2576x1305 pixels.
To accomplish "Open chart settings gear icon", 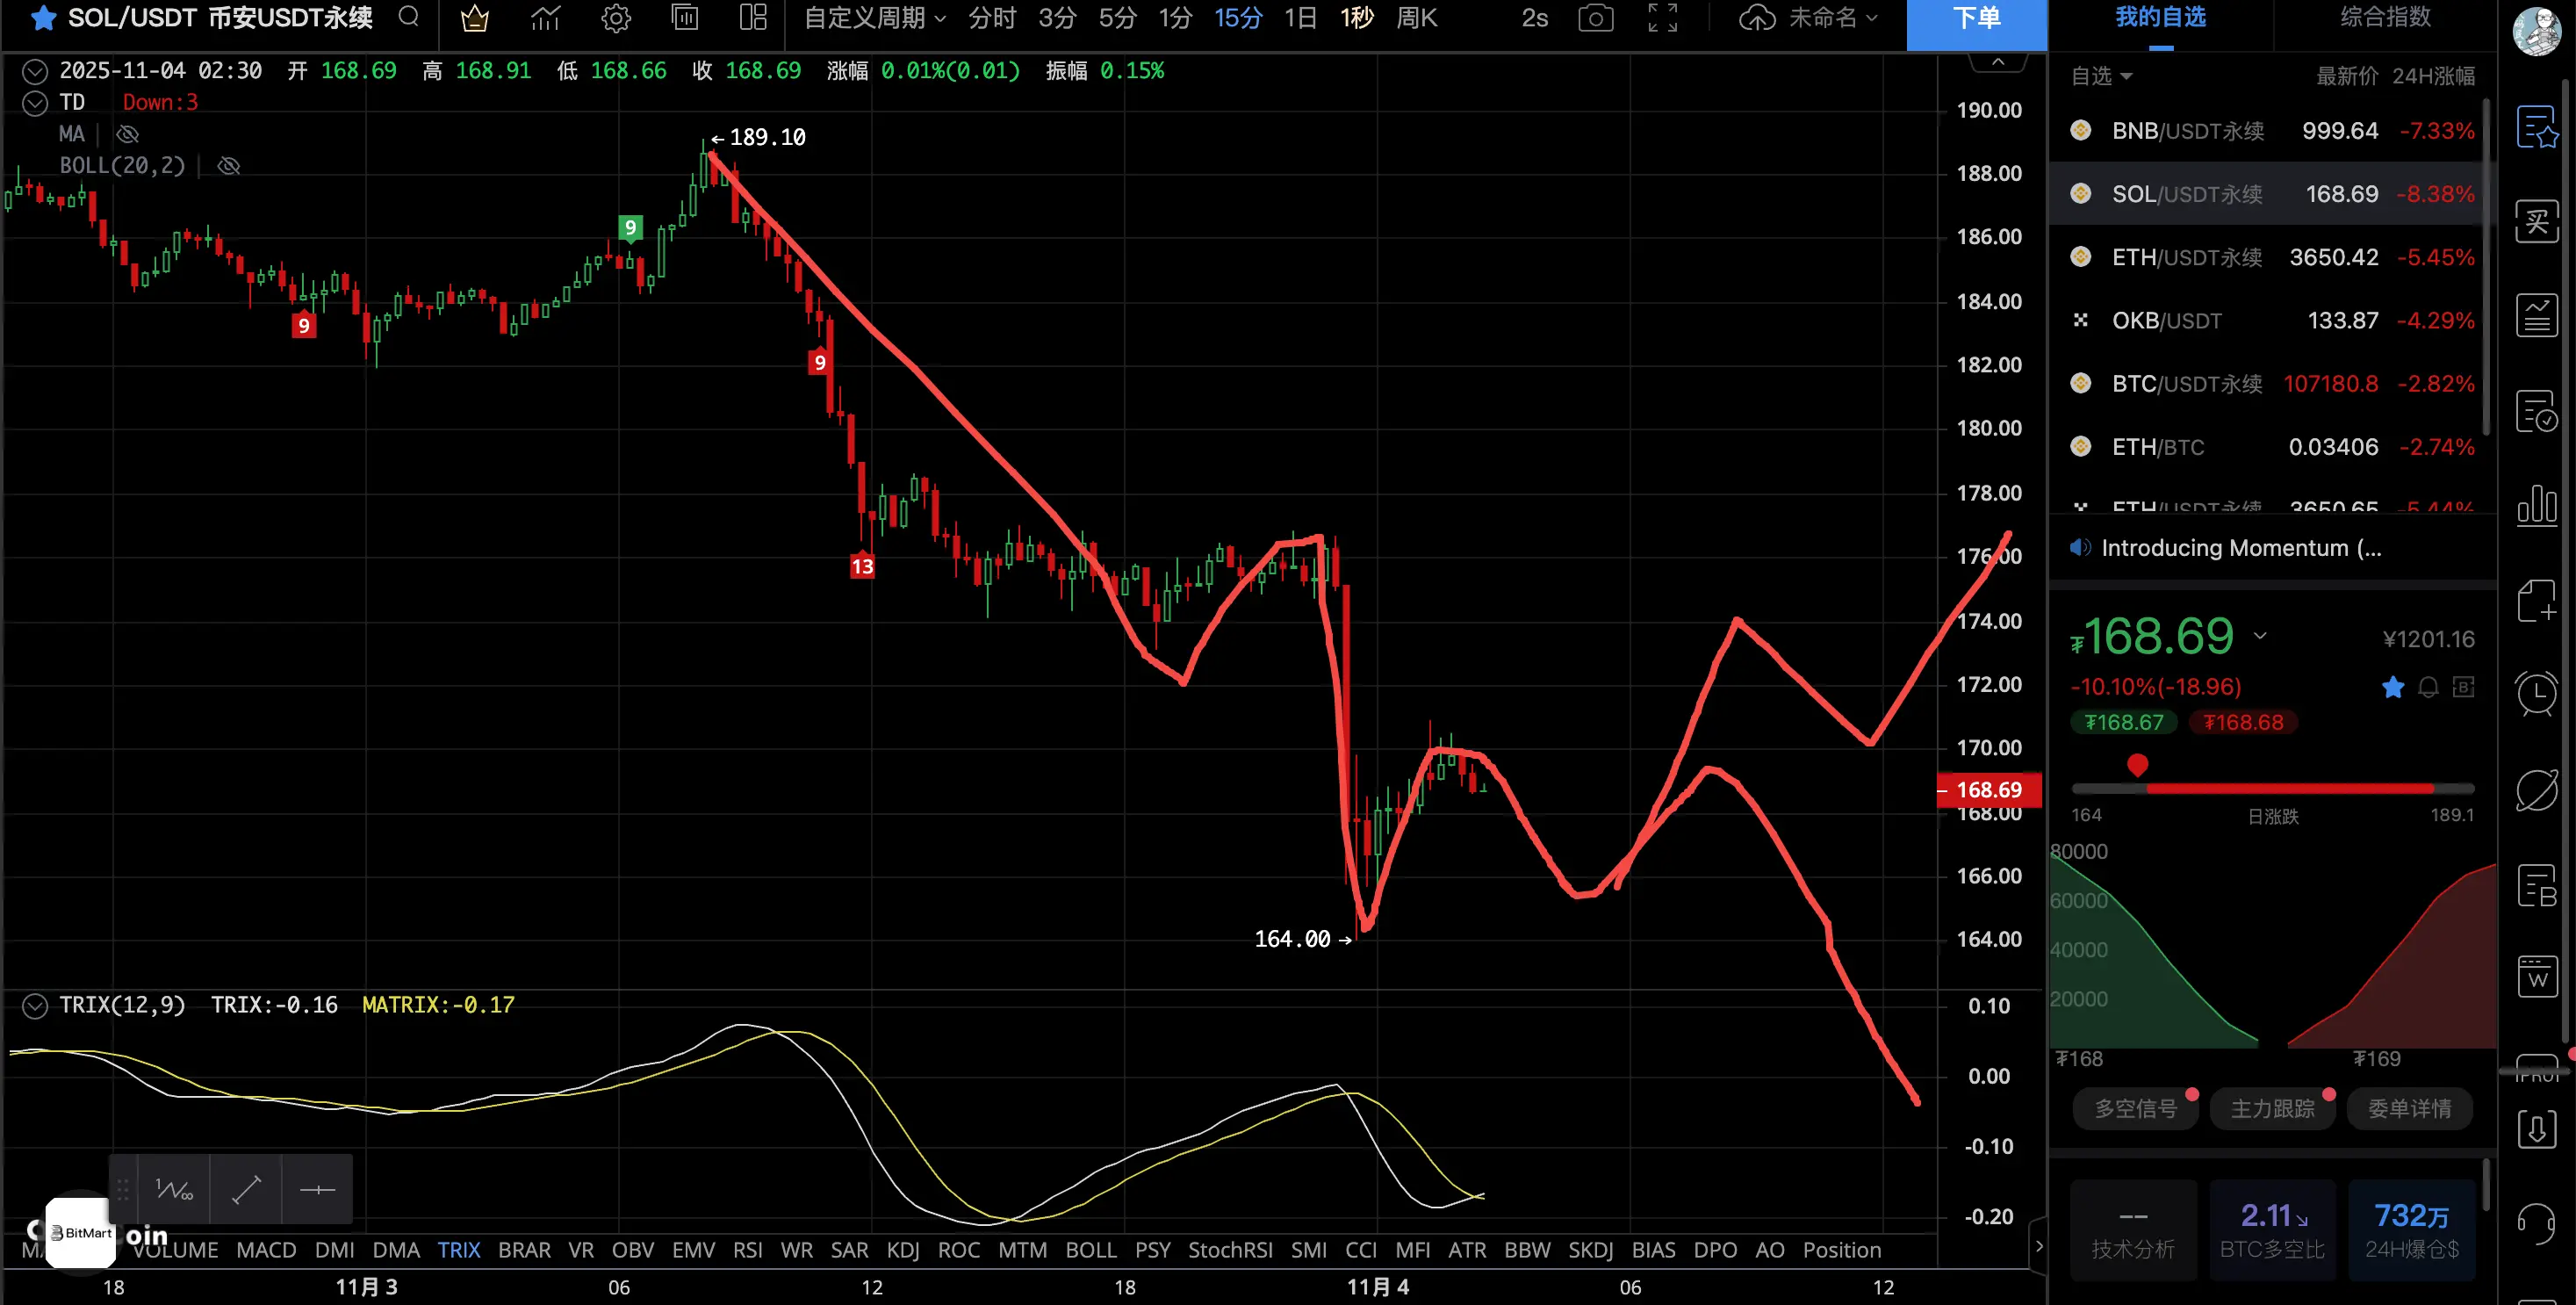I will 616,18.
